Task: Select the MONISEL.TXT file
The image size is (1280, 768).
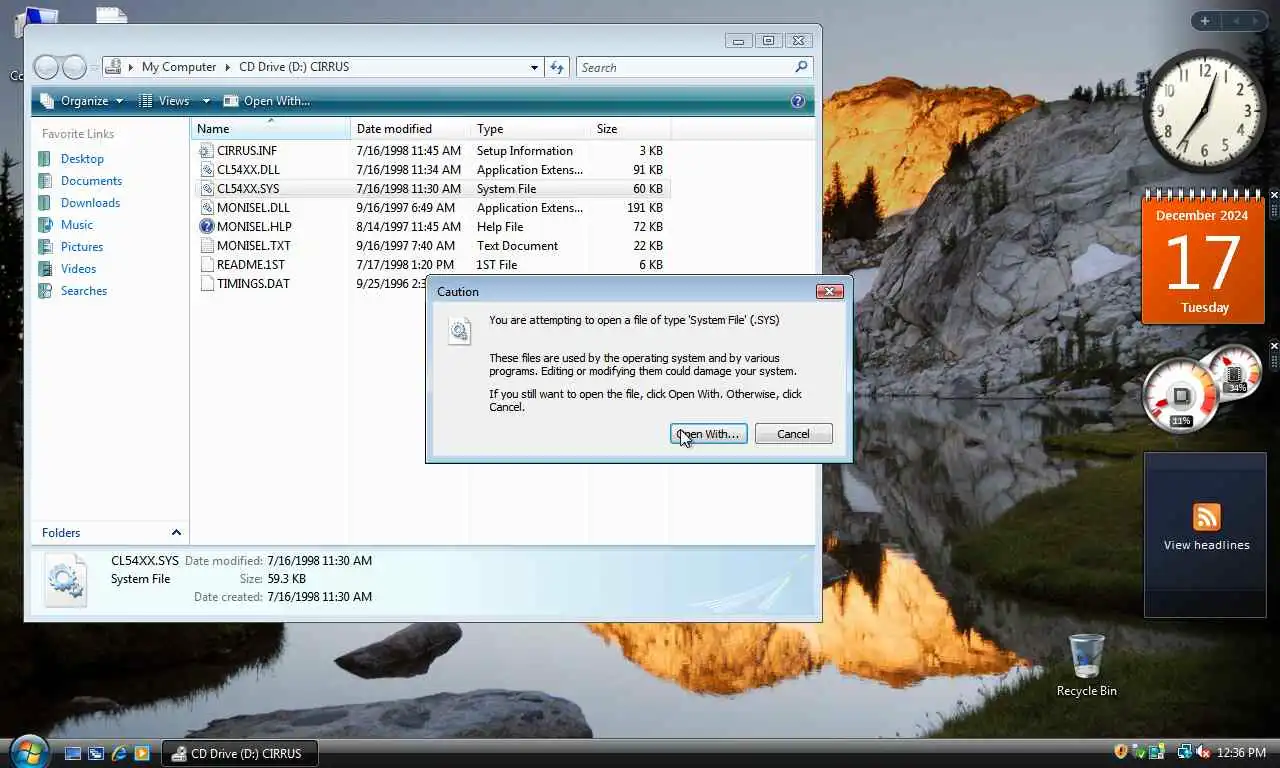Action: pos(254,246)
